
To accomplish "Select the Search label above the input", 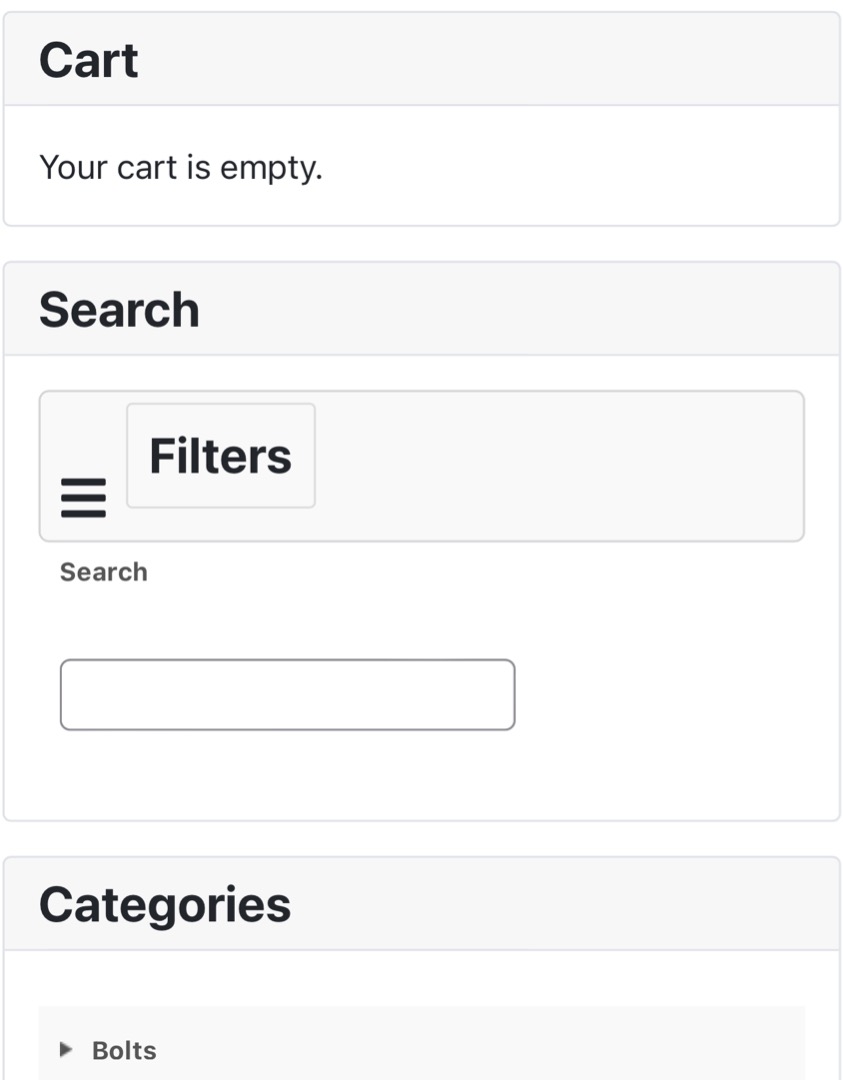I will point(103,572).
